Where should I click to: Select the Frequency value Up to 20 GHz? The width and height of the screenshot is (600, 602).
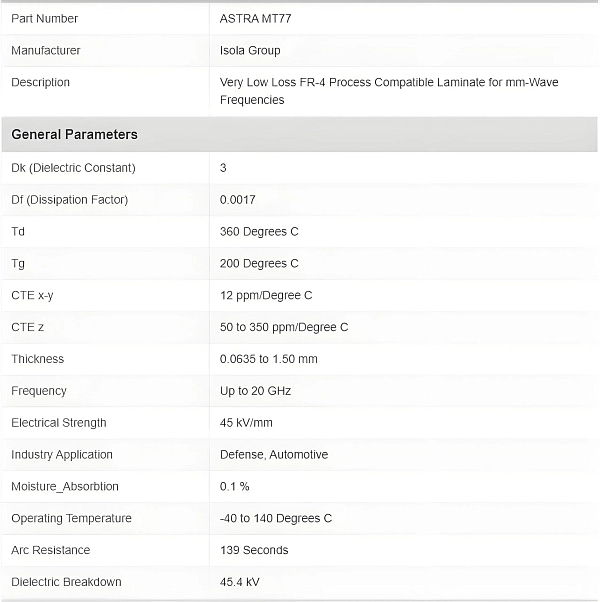pyautogui.click(x=255, y=391)
